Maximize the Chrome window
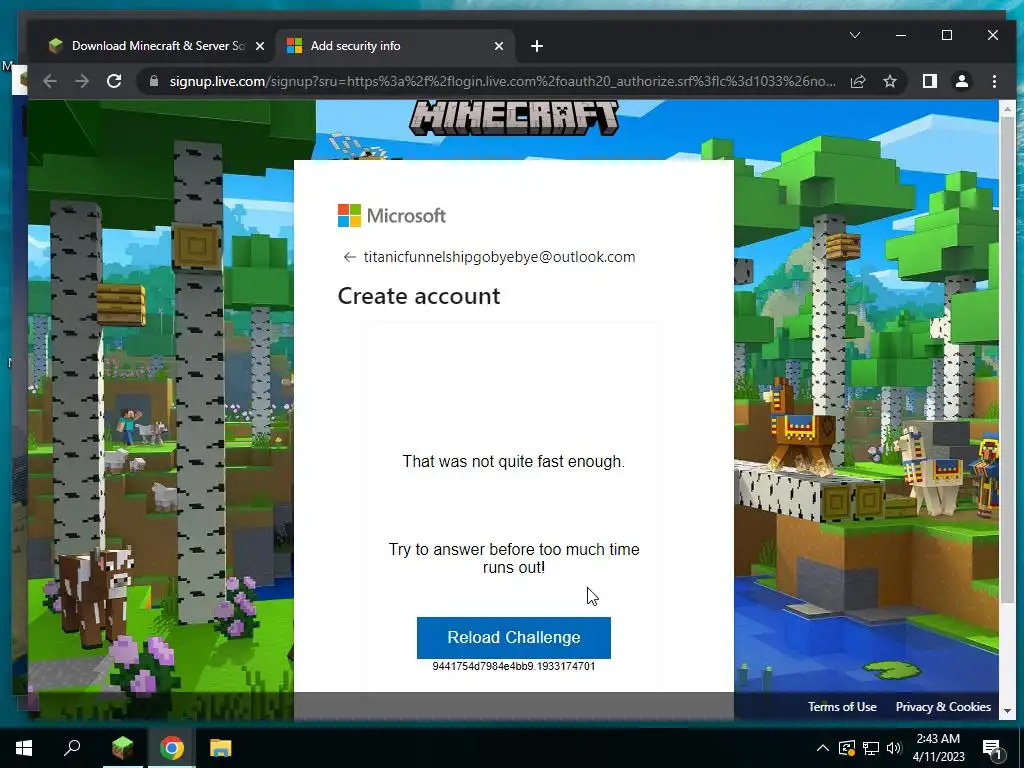 946,35
